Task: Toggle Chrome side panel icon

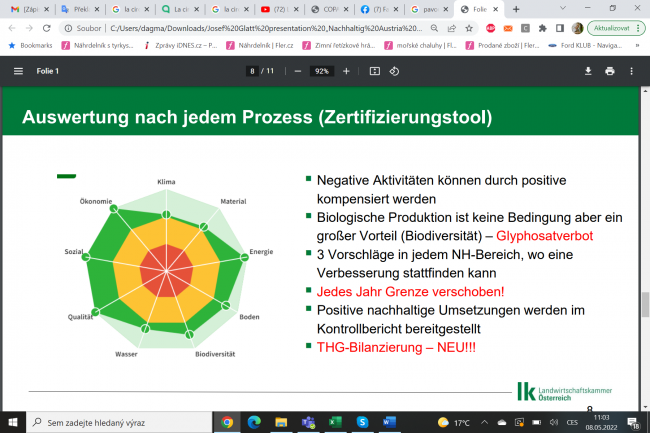Action: tap(560, 28)
